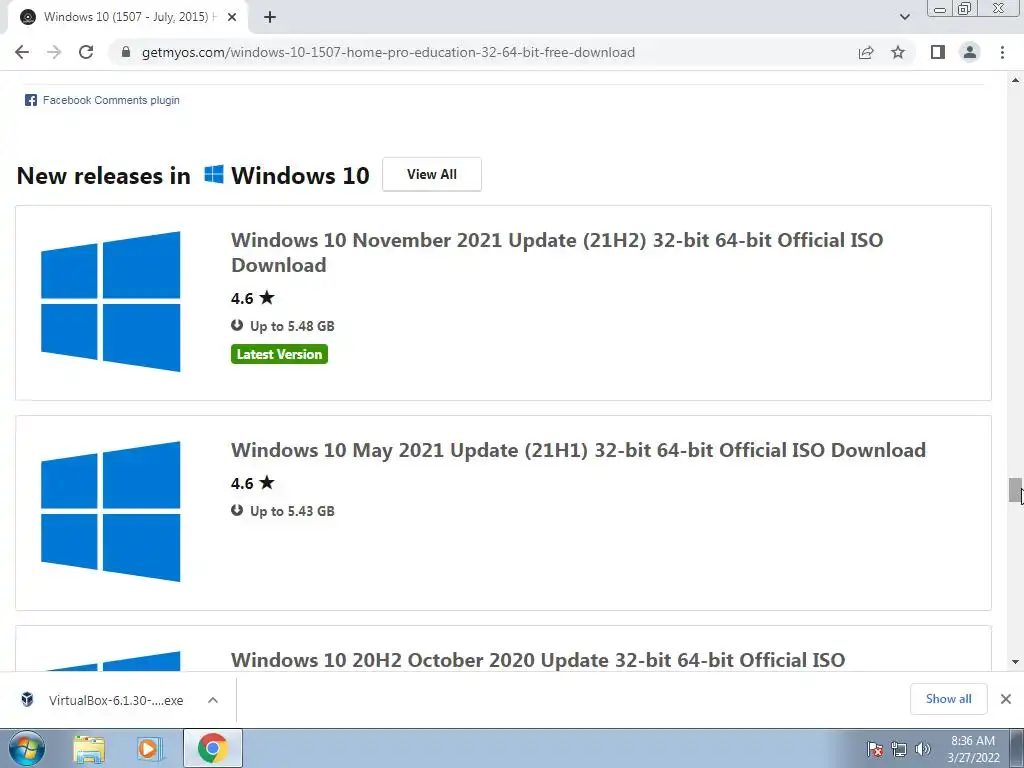Open the Chrome side panel
The height and width of the screenshot is (768, 1024).
[x=938, y=52]
